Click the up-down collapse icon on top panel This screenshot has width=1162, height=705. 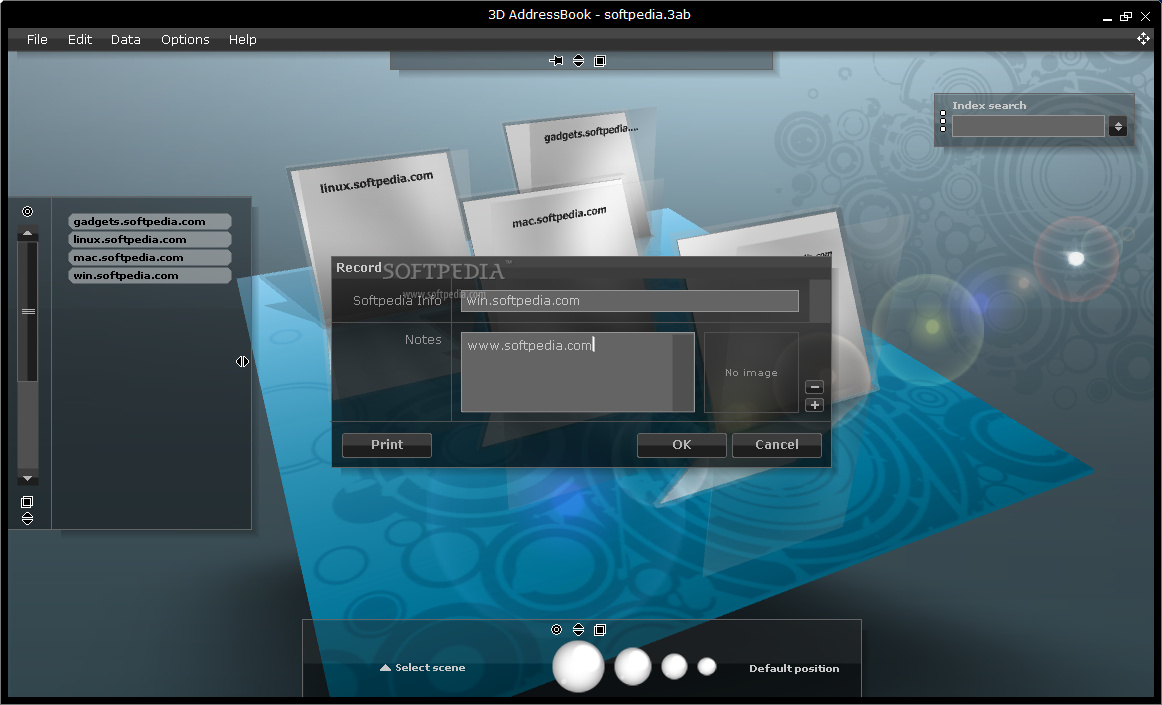(x=578, y=61)
